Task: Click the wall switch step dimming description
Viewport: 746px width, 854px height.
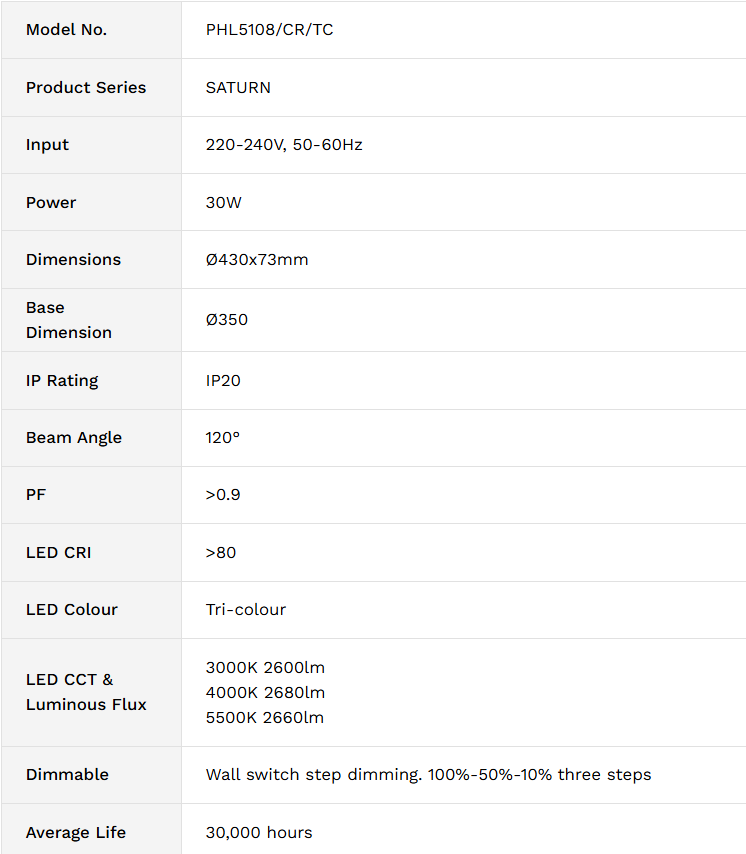Action: click(428, 775)
